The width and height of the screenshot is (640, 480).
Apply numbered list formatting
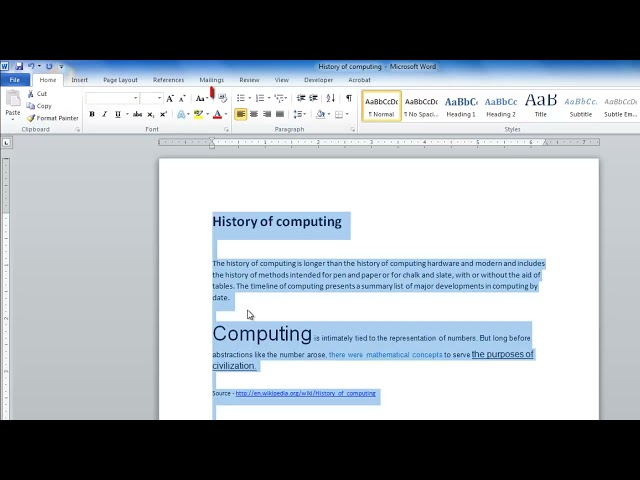coord(260,98)
